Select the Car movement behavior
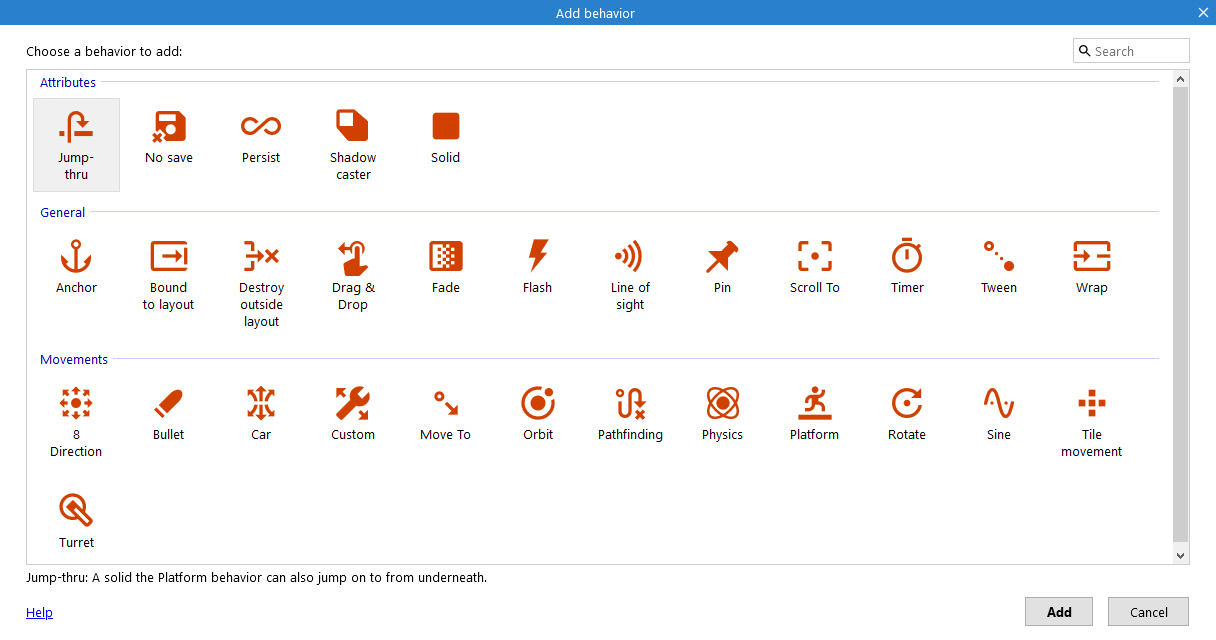 pyautogui.click(x=261, y=414)
